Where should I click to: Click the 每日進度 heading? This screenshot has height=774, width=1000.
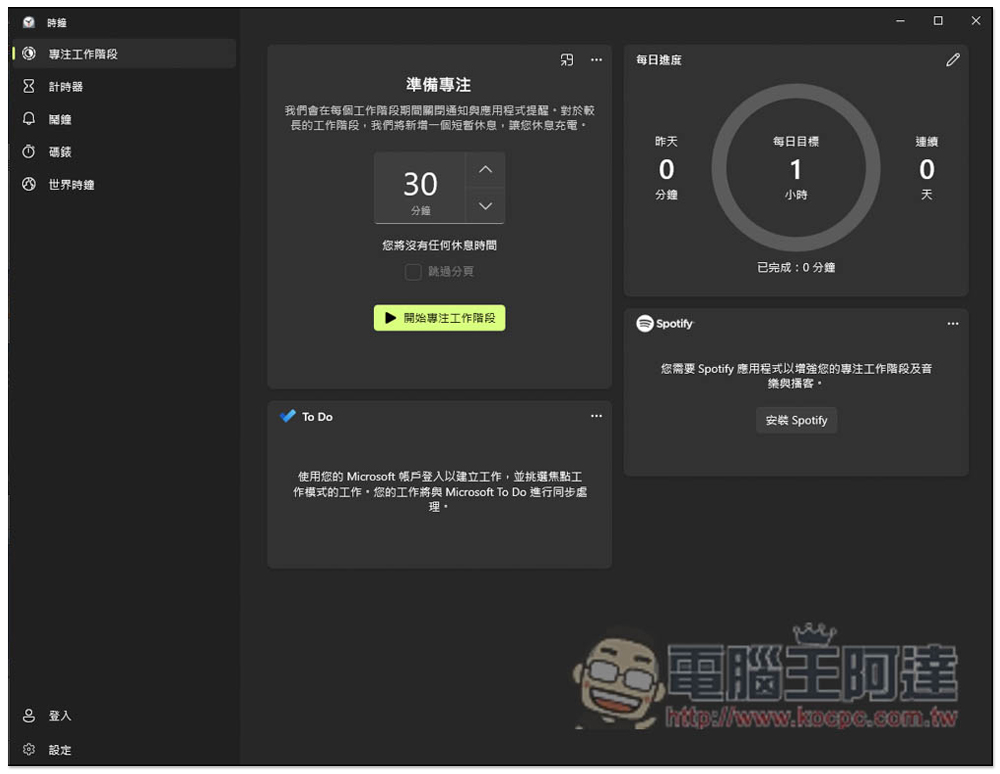(x=659, y=60)
